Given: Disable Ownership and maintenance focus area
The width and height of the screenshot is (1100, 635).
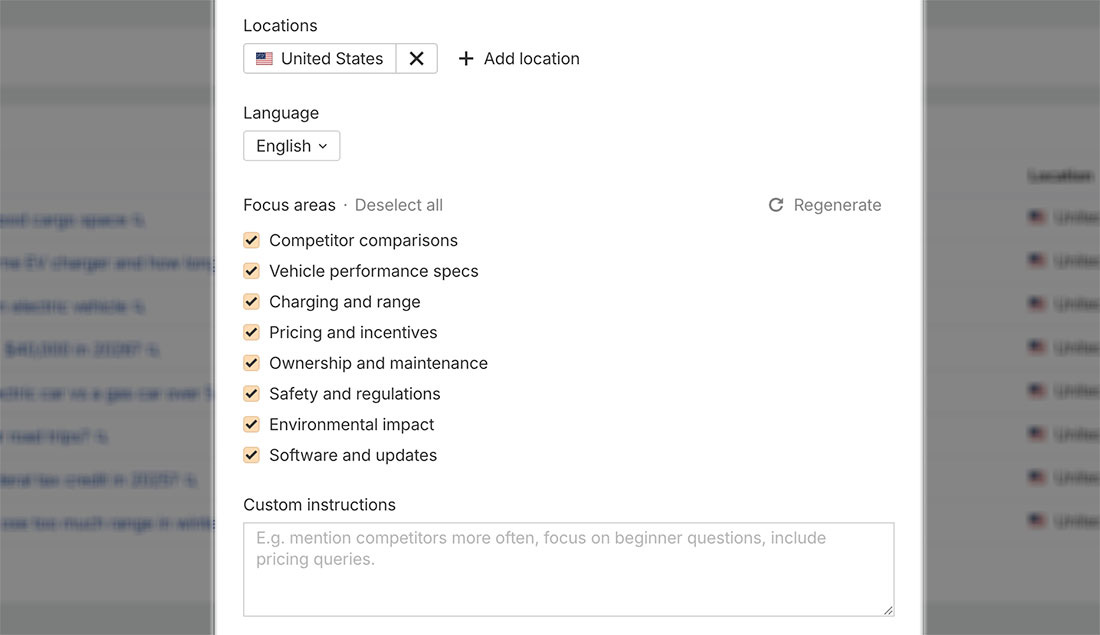Looking at the screenshot, I should [252, 363].
